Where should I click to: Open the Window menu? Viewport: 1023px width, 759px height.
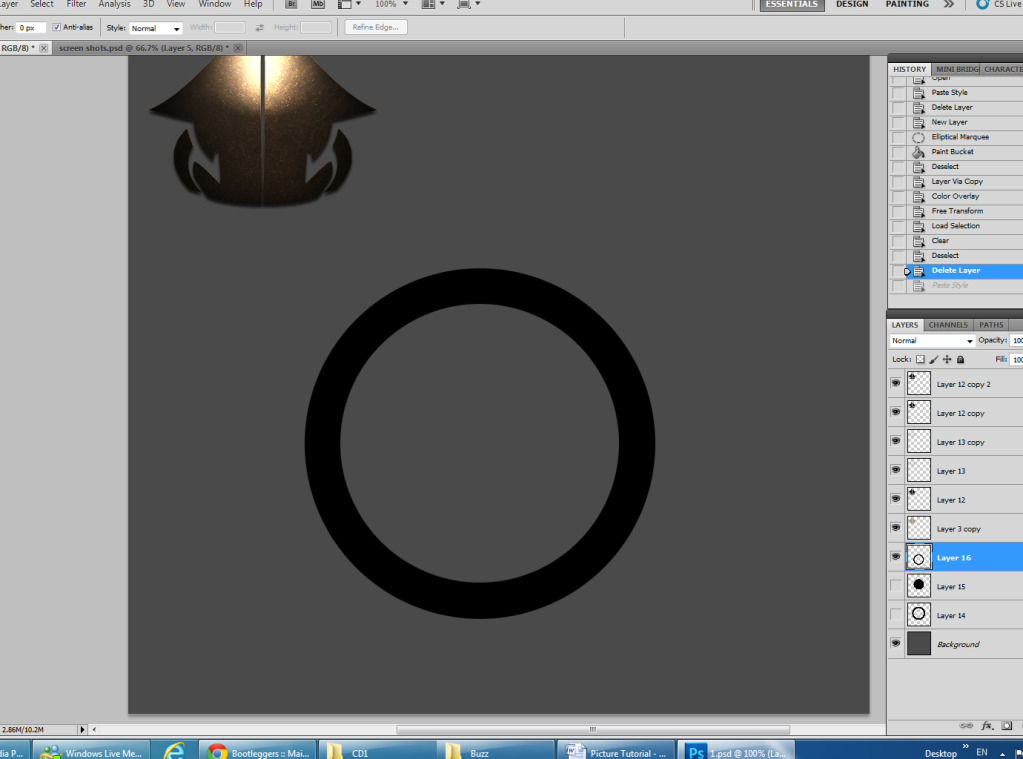(x=215, y=4)
